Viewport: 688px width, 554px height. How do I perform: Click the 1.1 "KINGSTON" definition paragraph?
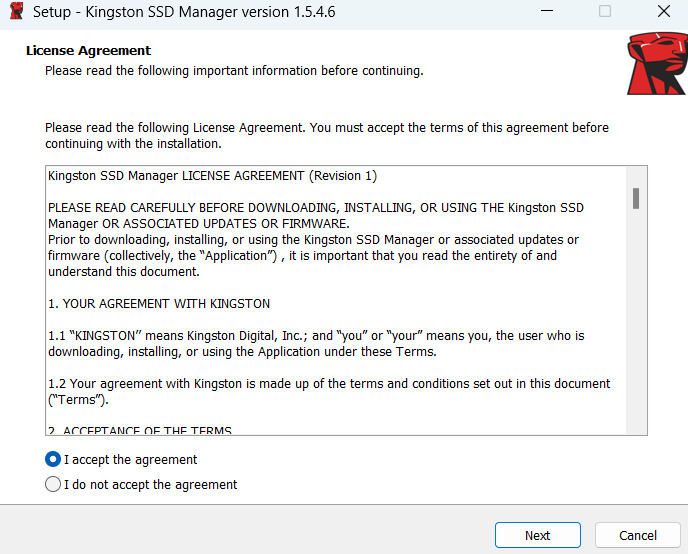[x=315, y=343]
